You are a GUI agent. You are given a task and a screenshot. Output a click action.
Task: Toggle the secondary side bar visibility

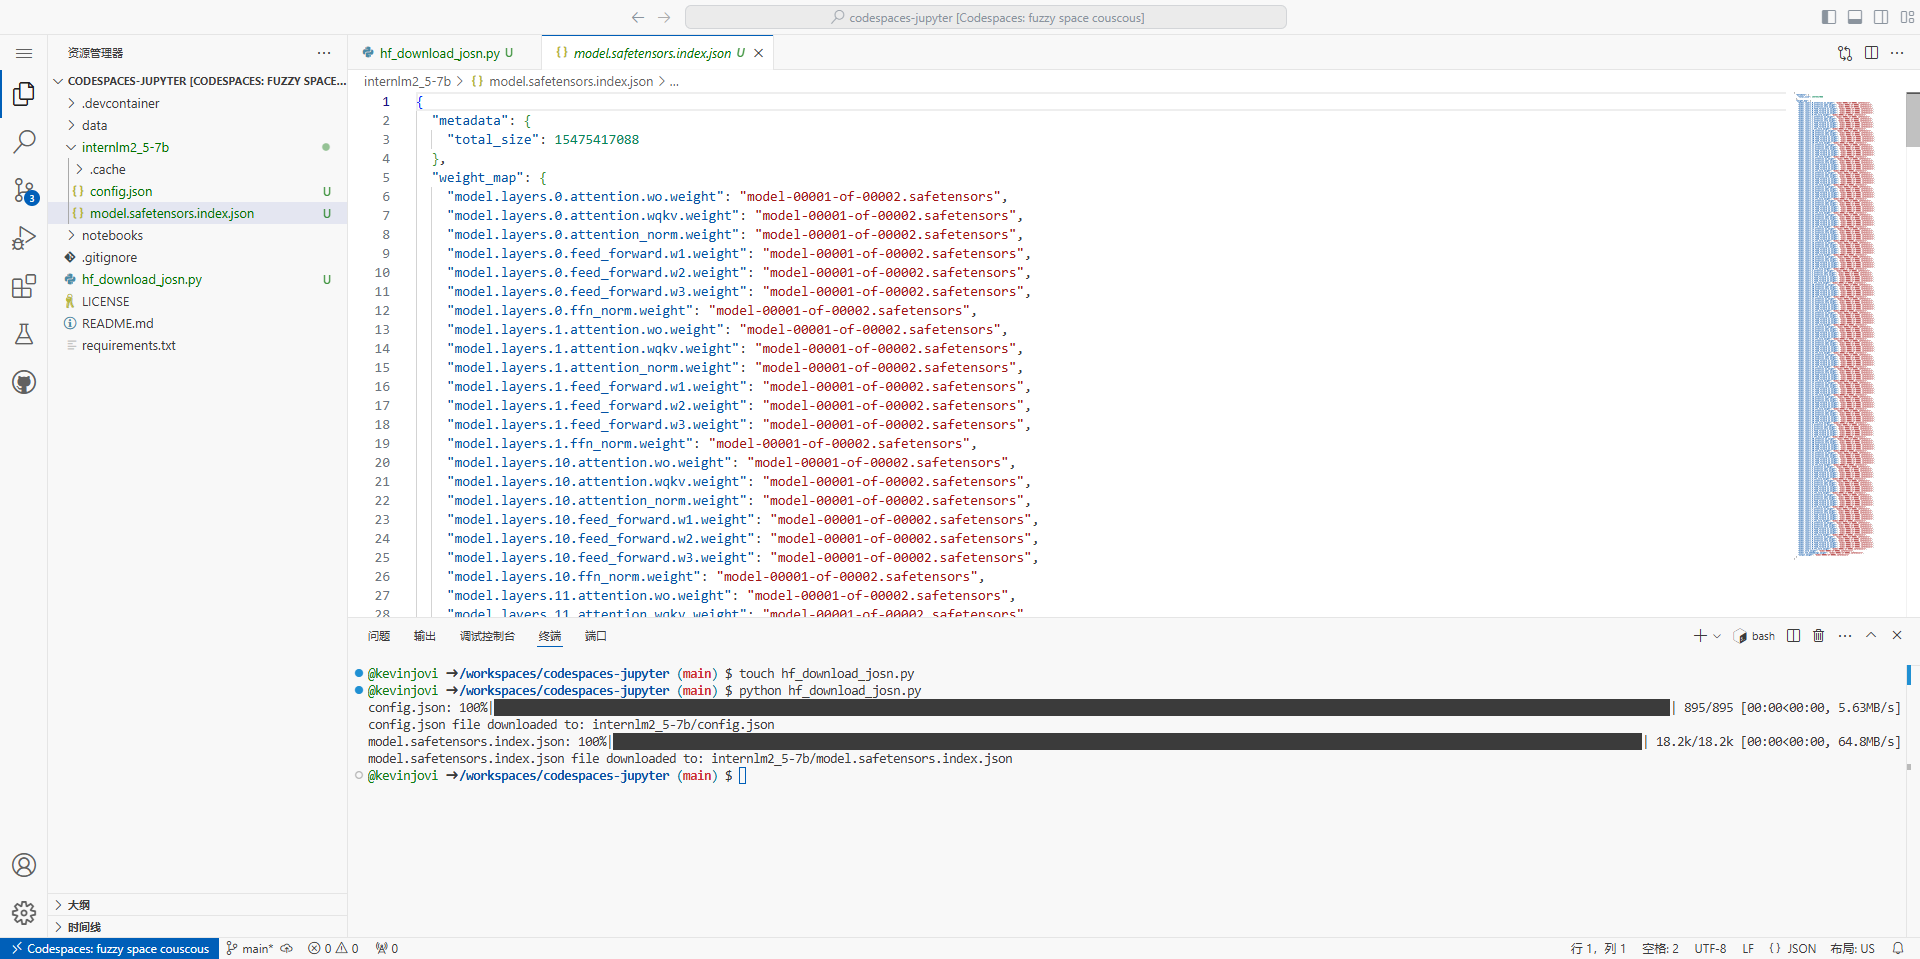[x=1881, y=17]
